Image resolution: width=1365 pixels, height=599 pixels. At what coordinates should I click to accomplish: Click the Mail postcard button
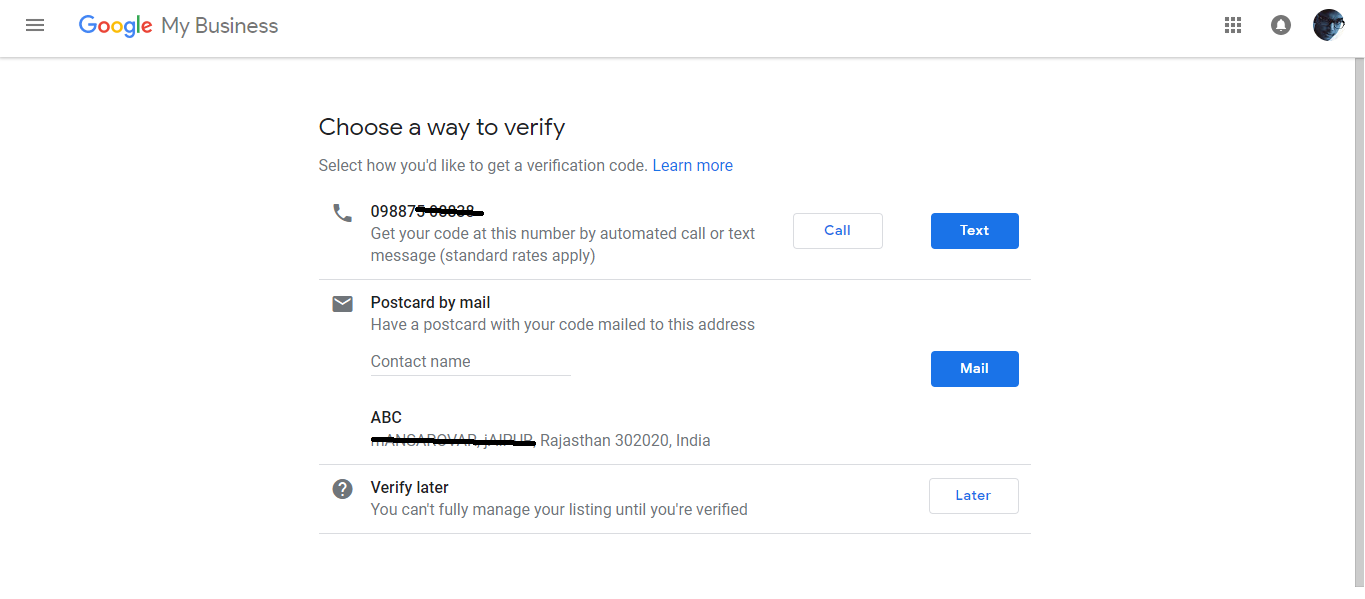click(x=975, y=369)
